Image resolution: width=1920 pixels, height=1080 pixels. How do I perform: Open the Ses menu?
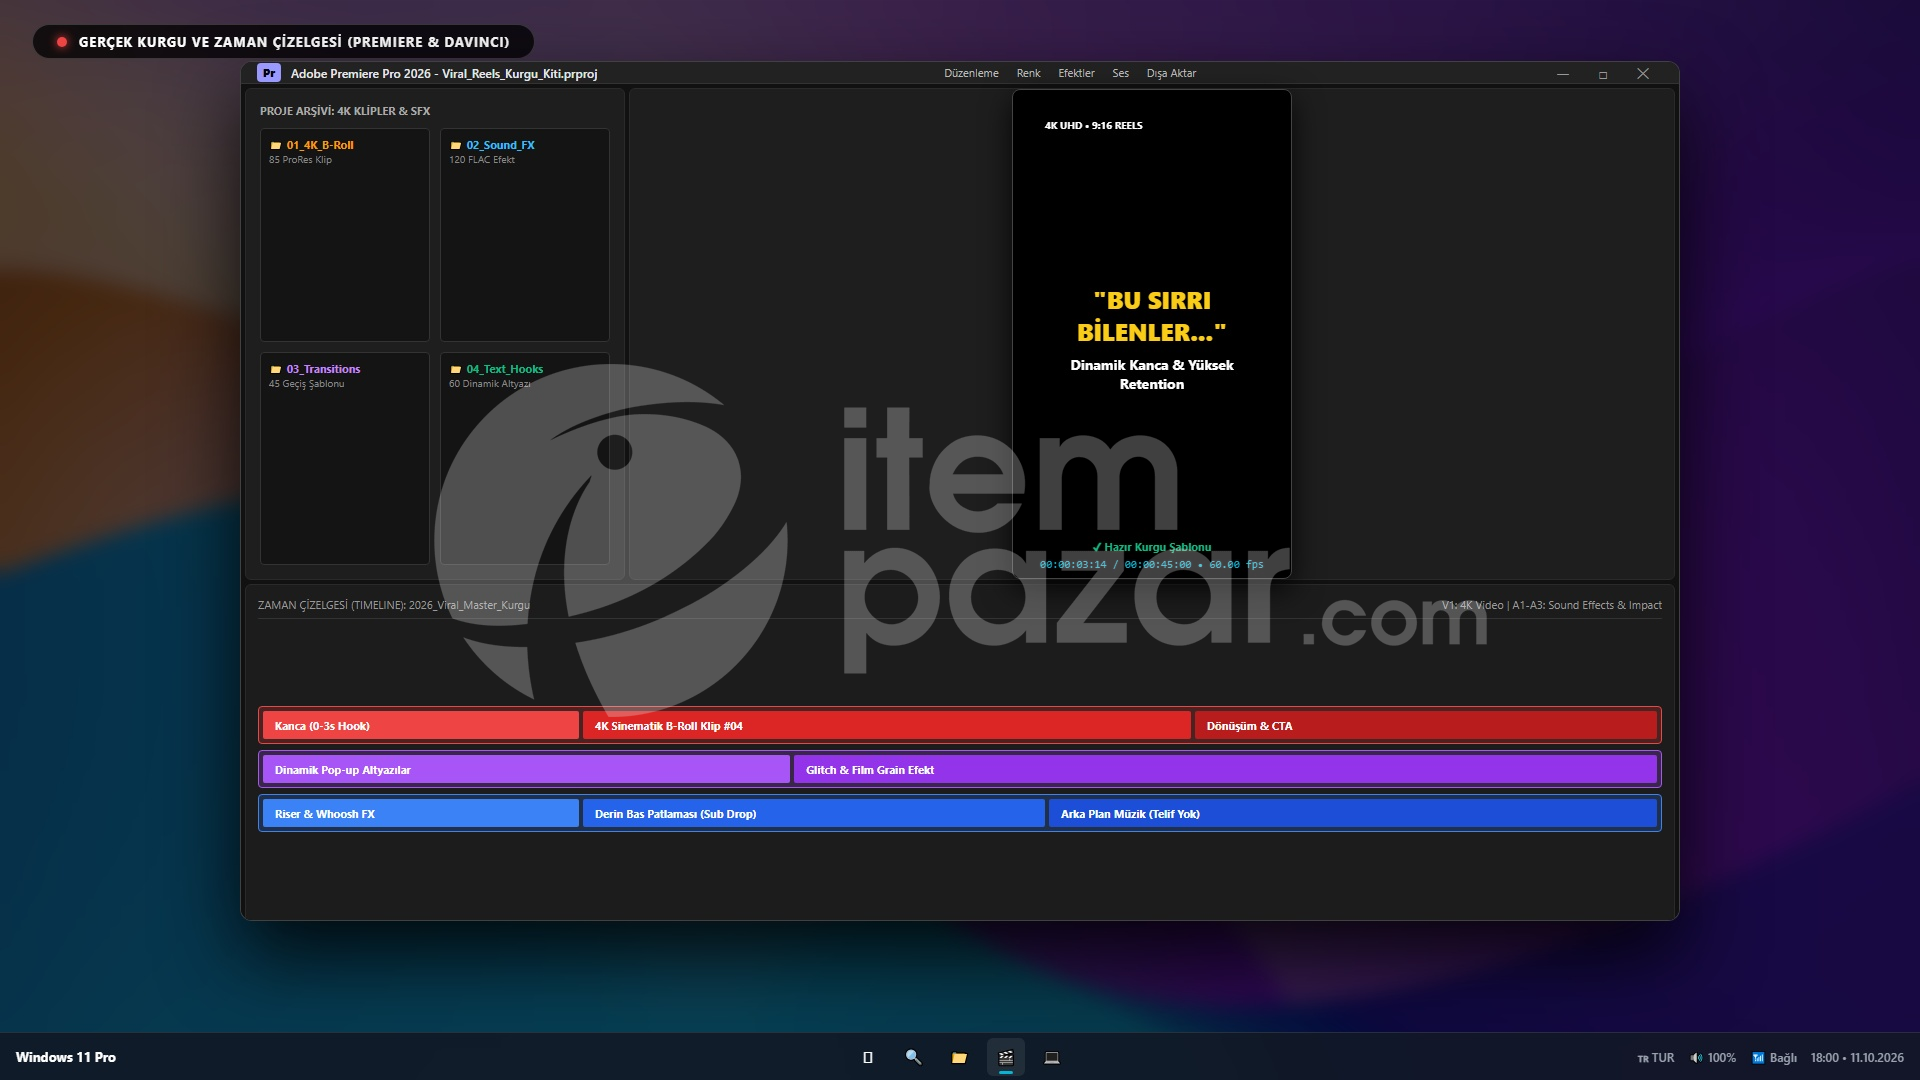(1120, 73)
